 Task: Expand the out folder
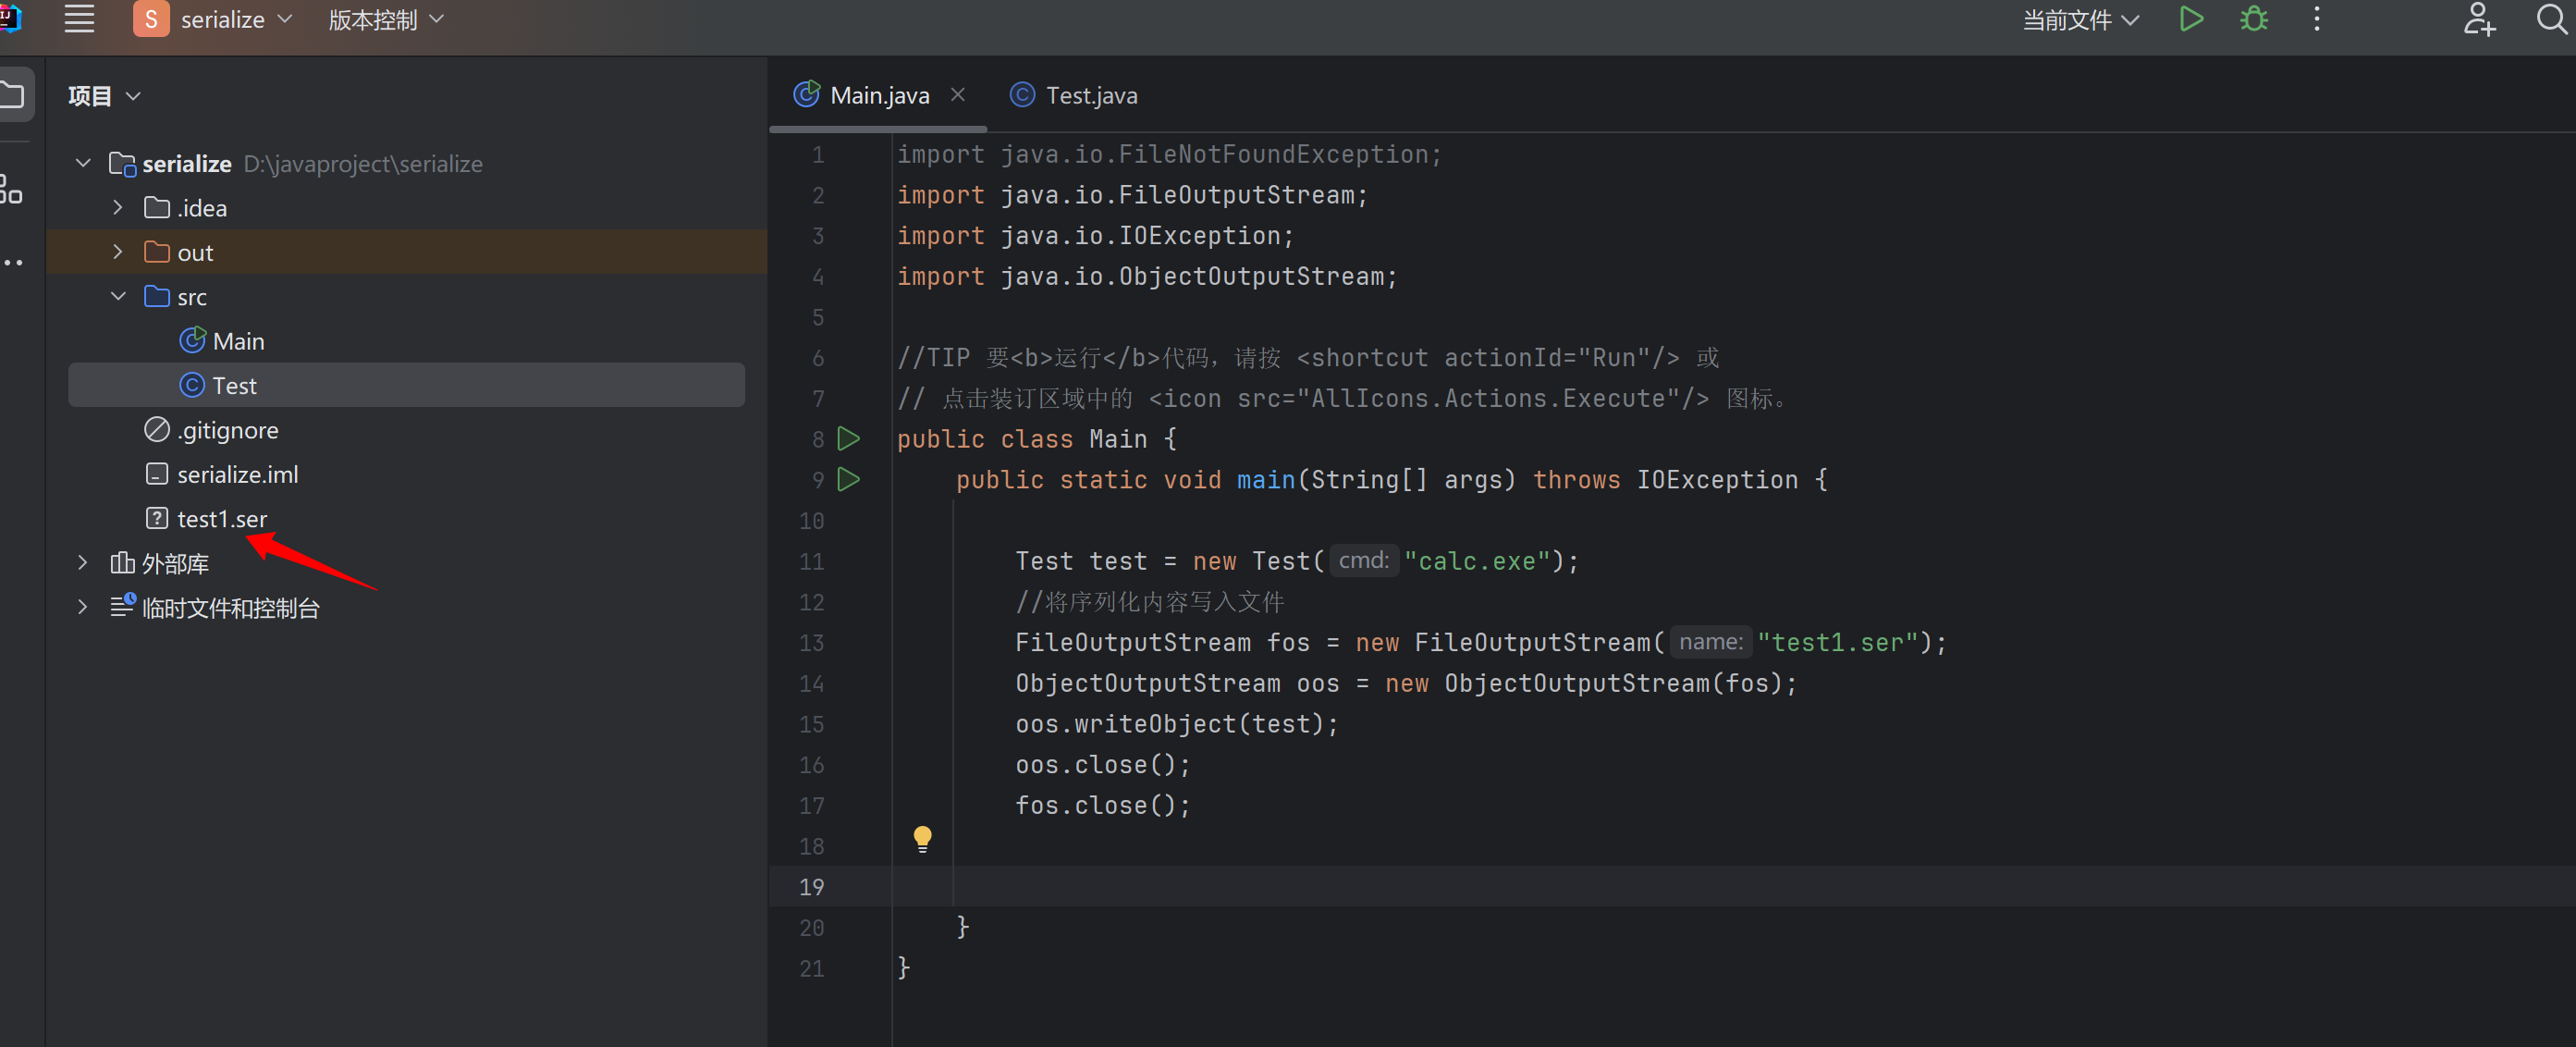click(118, 252)
